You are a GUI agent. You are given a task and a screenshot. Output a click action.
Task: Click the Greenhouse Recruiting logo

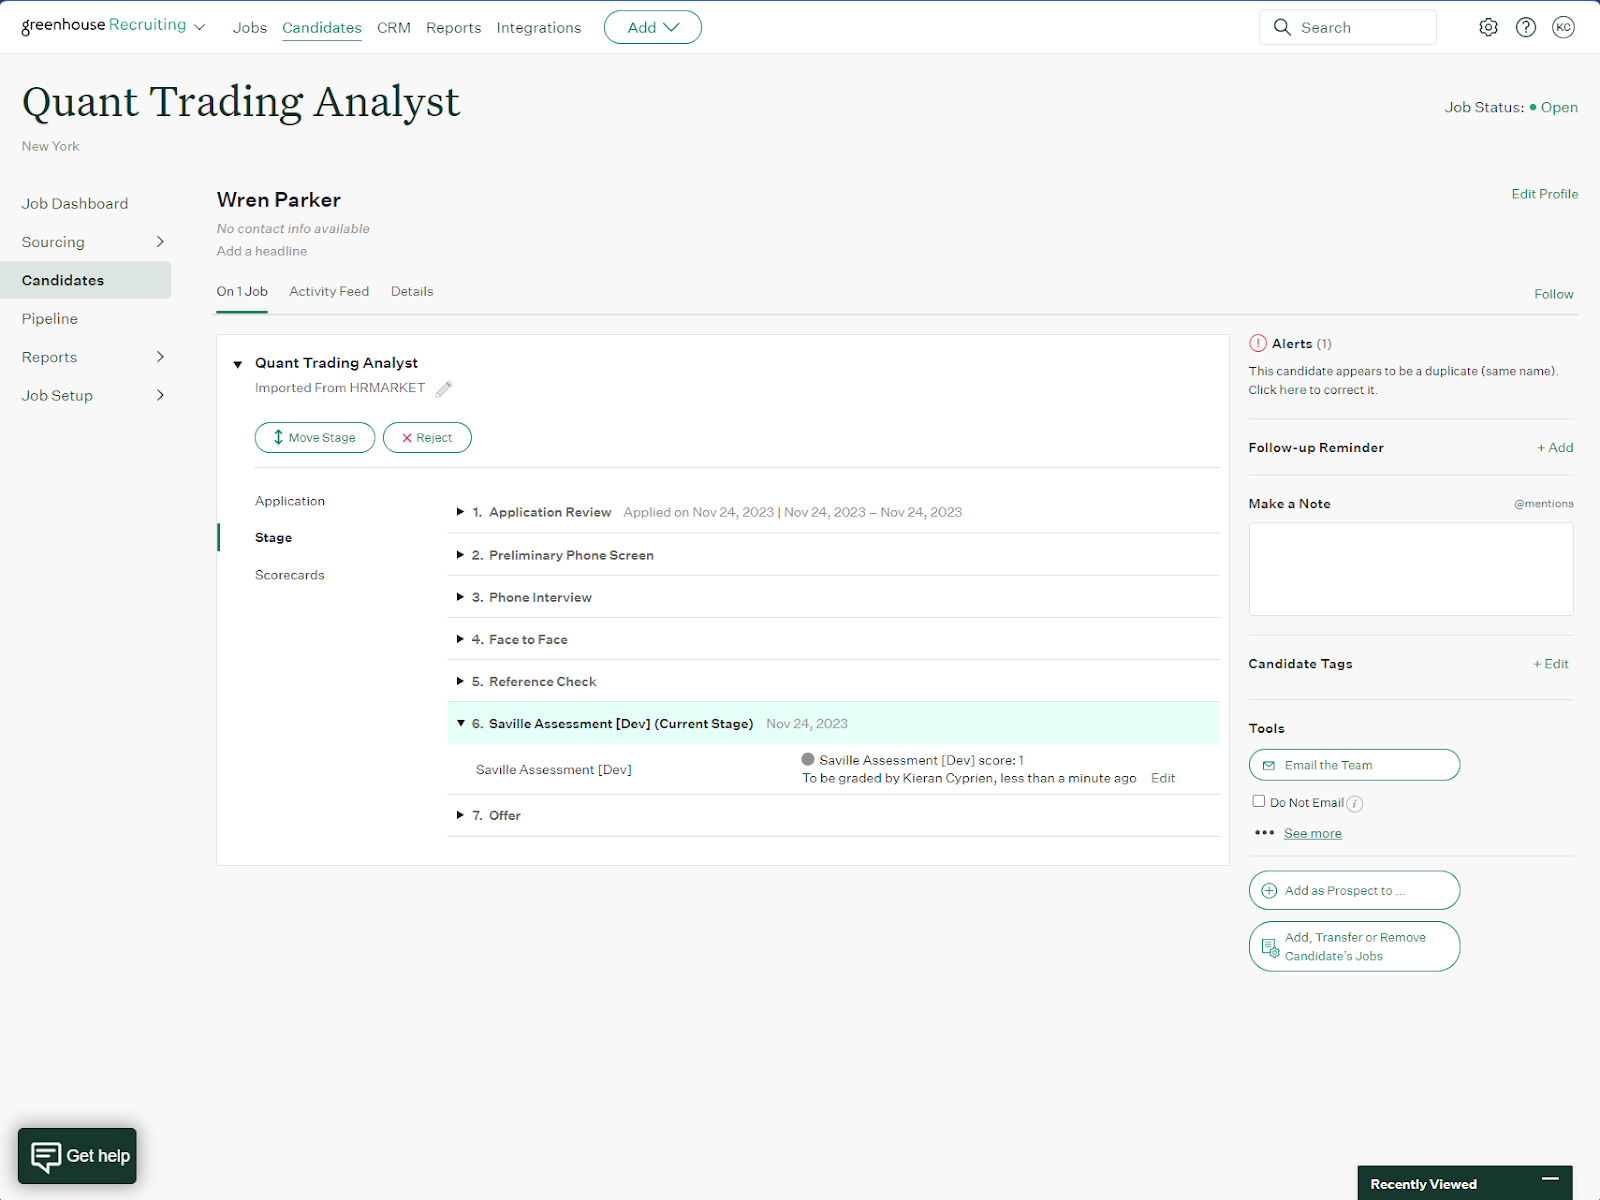coord(104,25)
